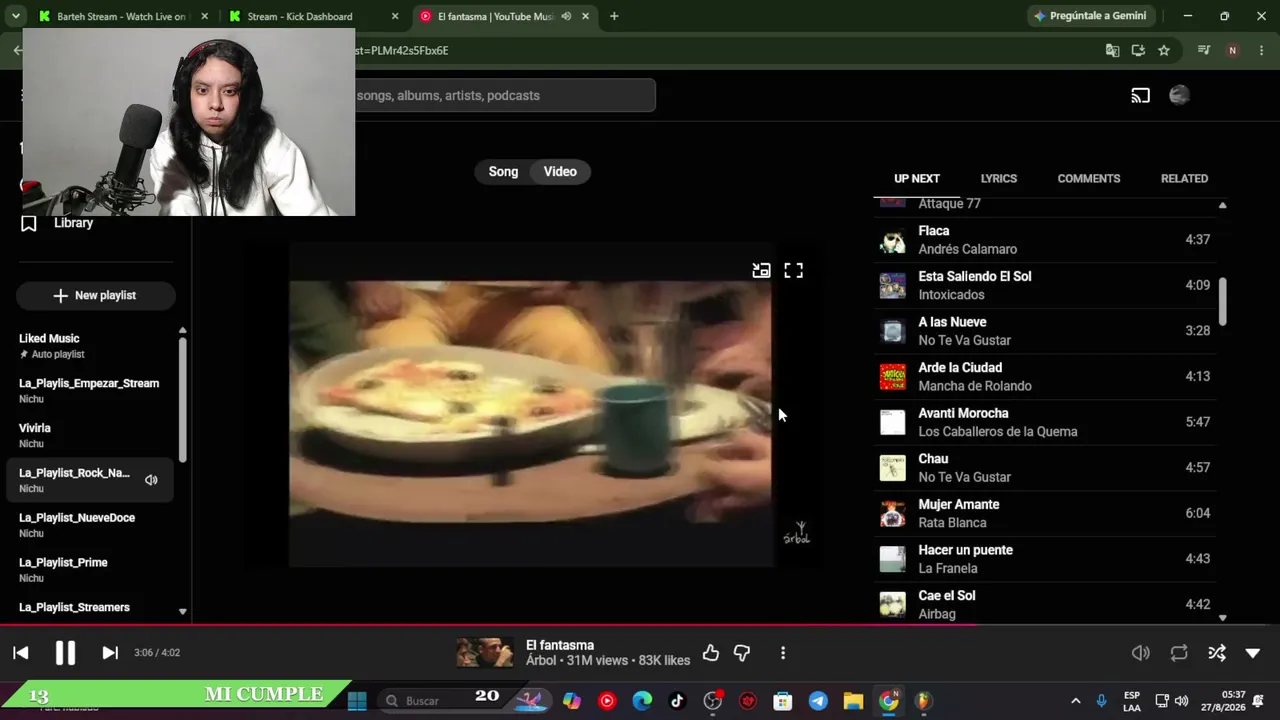This screenshot has width=1280, height=720.
Task: Ask Gemini from the browser title bar
Action: 1093,16
